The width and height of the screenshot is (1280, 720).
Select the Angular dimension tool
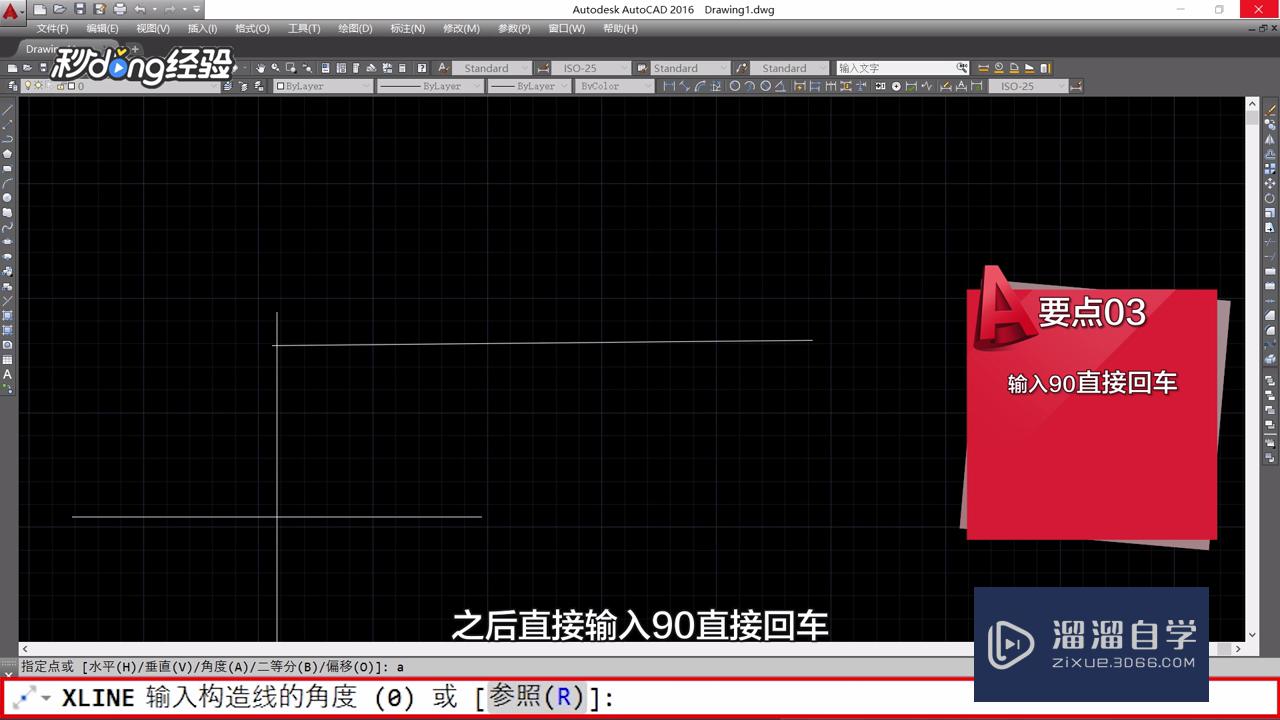pos(781,86)
